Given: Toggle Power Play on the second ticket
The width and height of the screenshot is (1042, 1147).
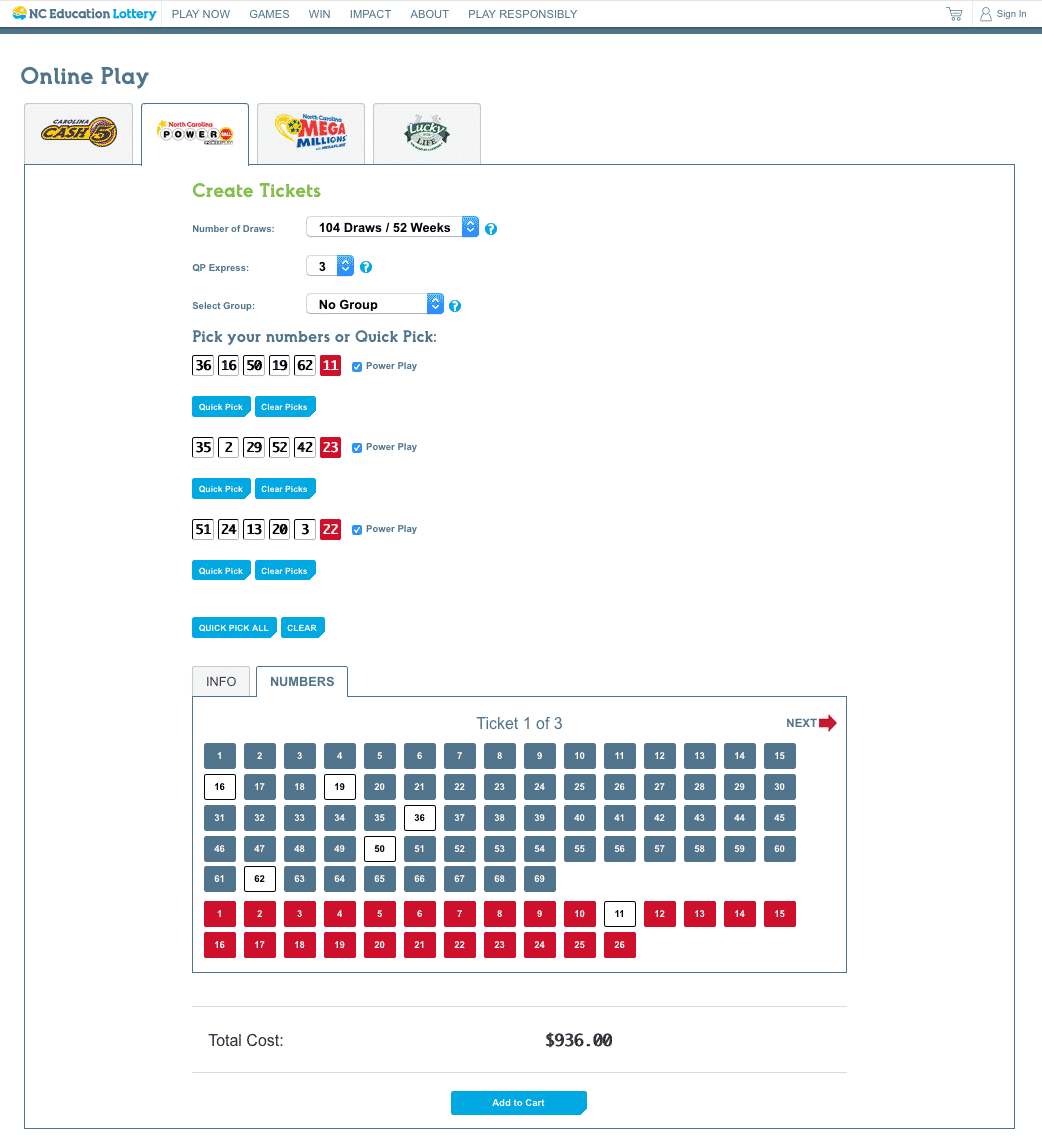Looking at the screenshot, I should pyautogui.click(x=357, y=448).
